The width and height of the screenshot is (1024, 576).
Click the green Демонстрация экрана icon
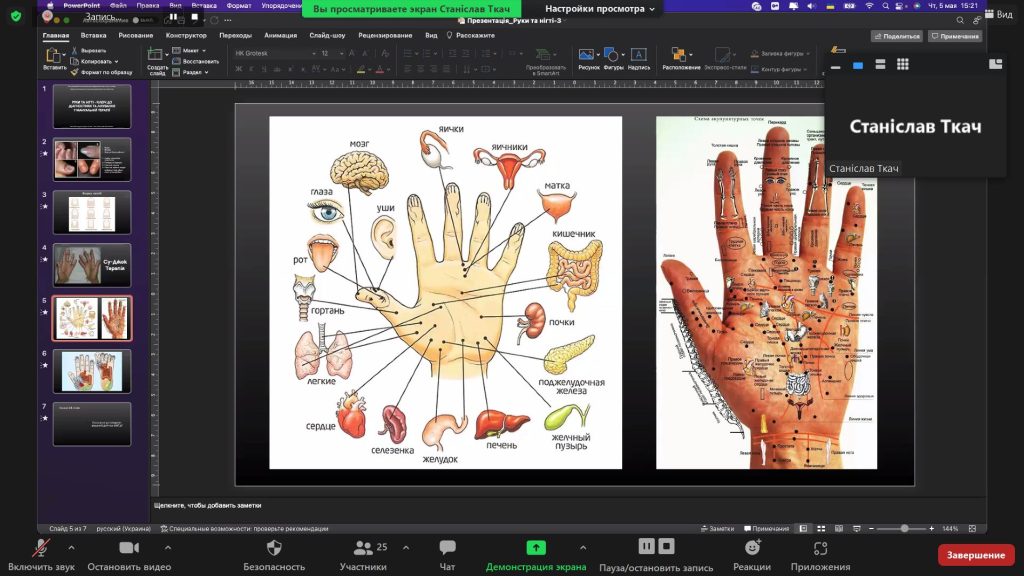(536, 547)
